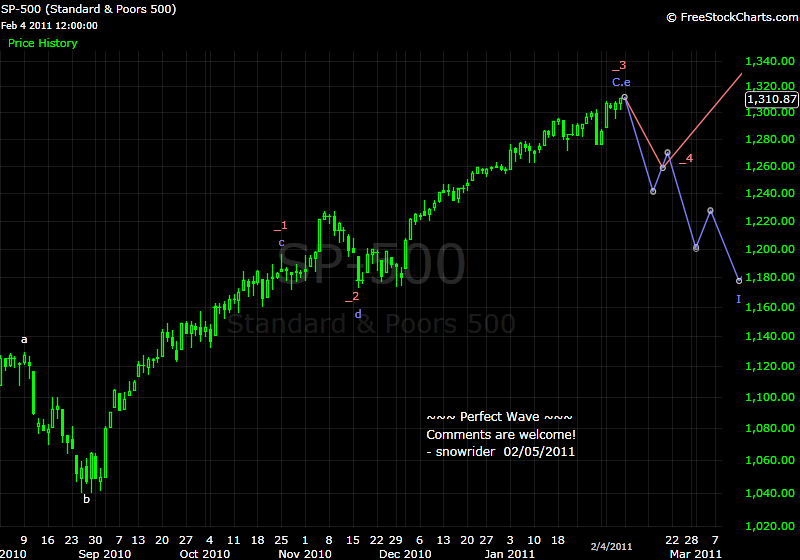Open the FreeStockCharts.com copyright text
800x560 pixels.
(733, 17)
